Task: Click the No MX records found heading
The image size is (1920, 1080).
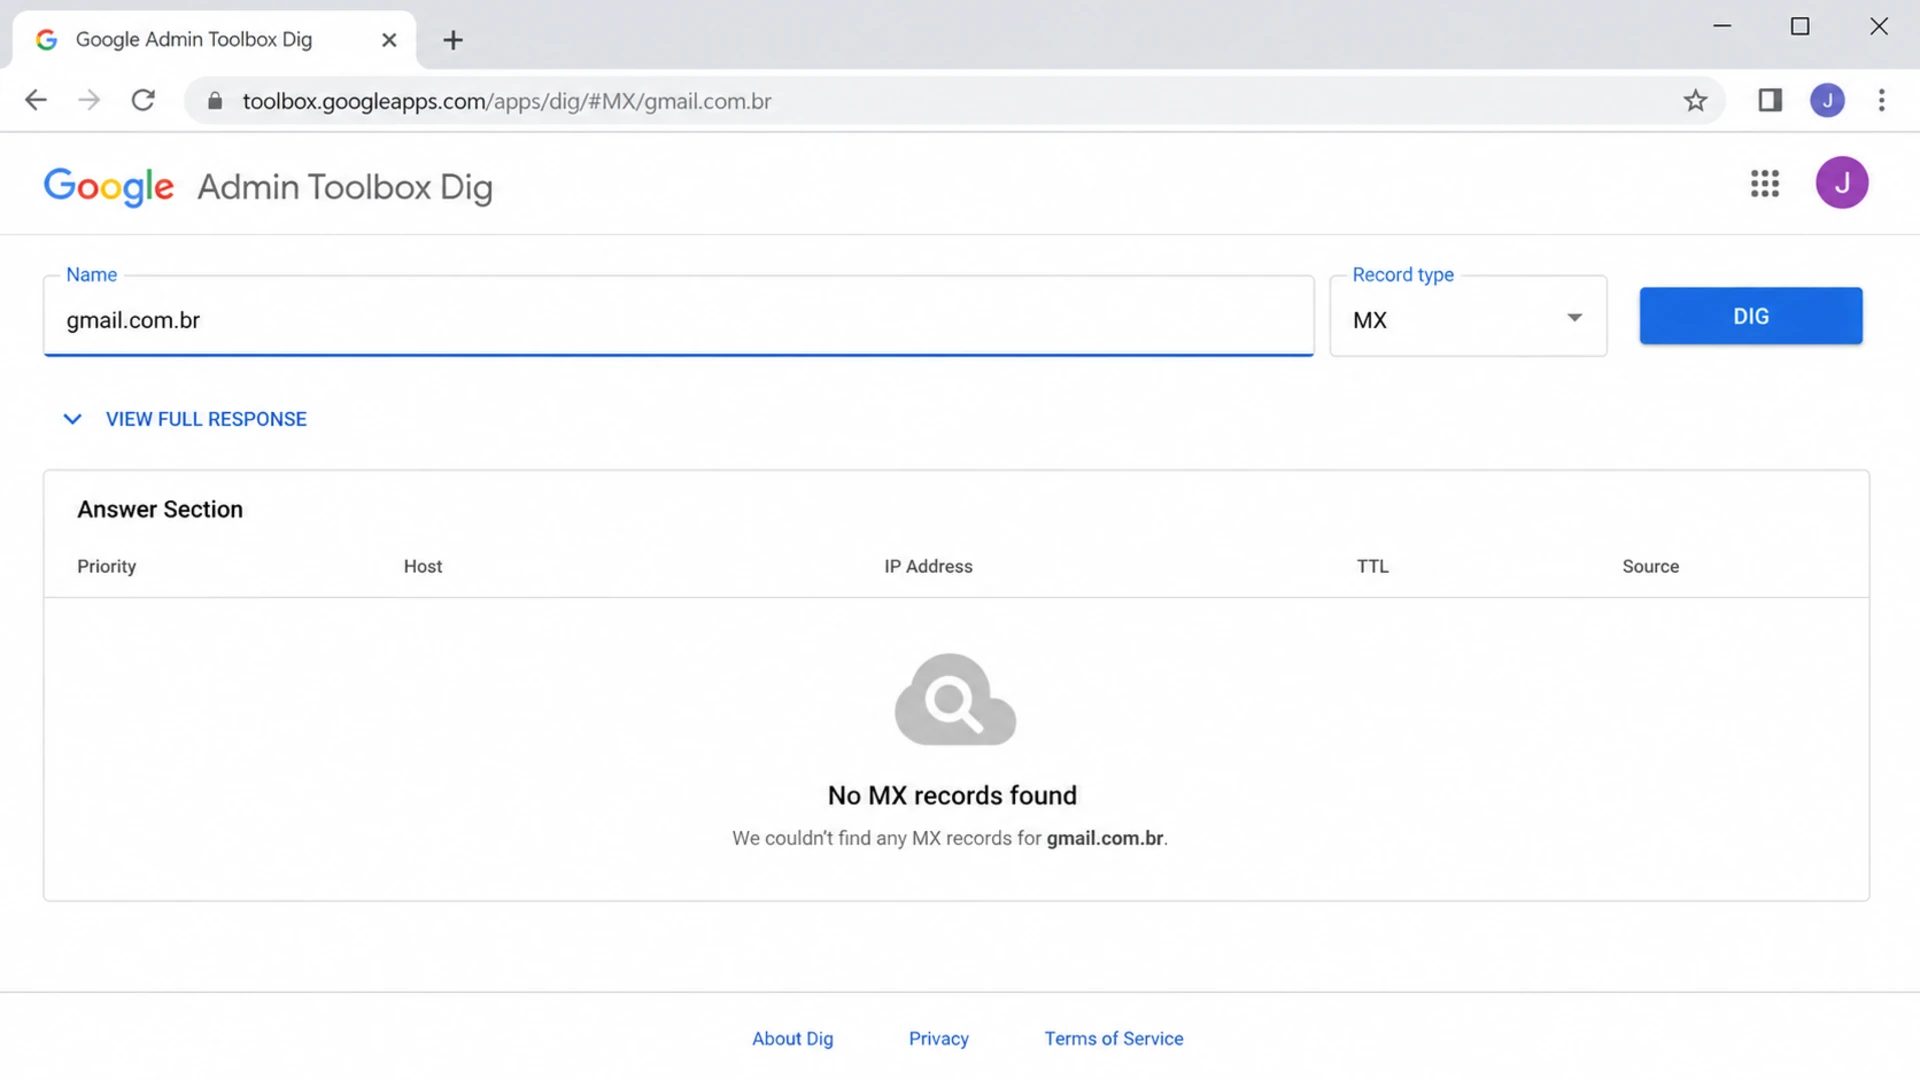Action: pos(952,795)
